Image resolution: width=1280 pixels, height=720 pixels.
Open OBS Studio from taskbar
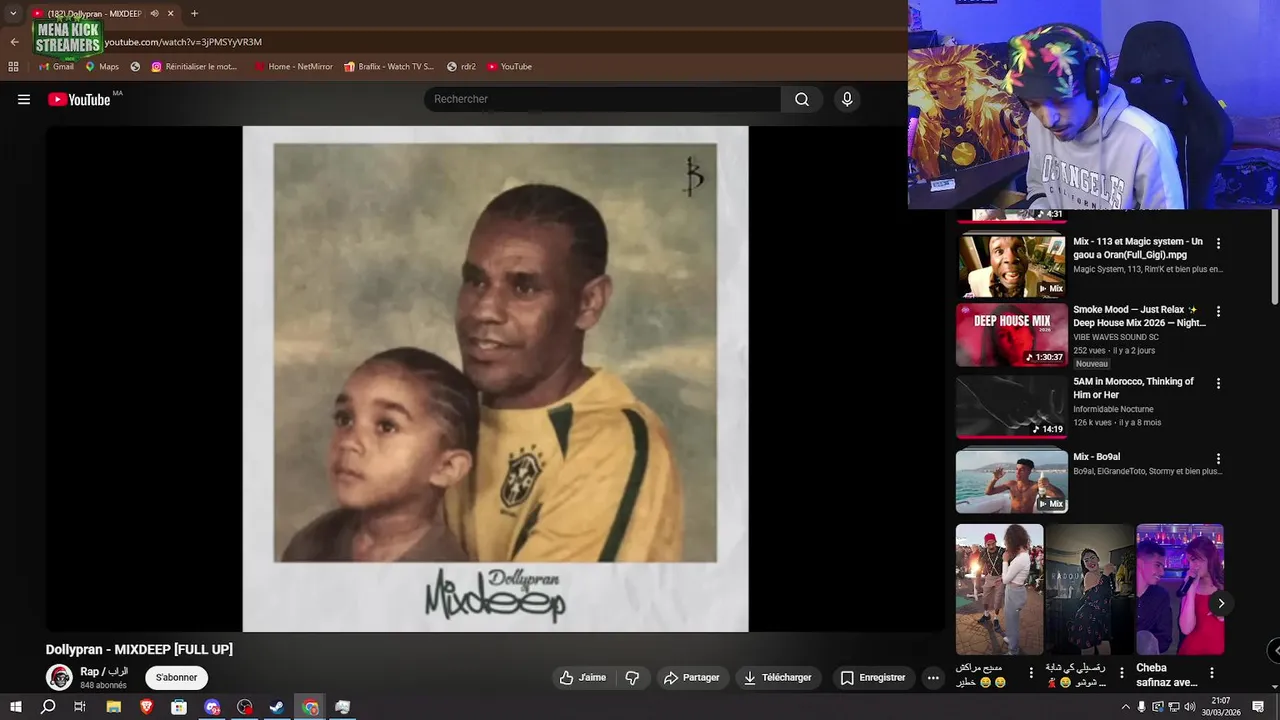tap(245, 707)
